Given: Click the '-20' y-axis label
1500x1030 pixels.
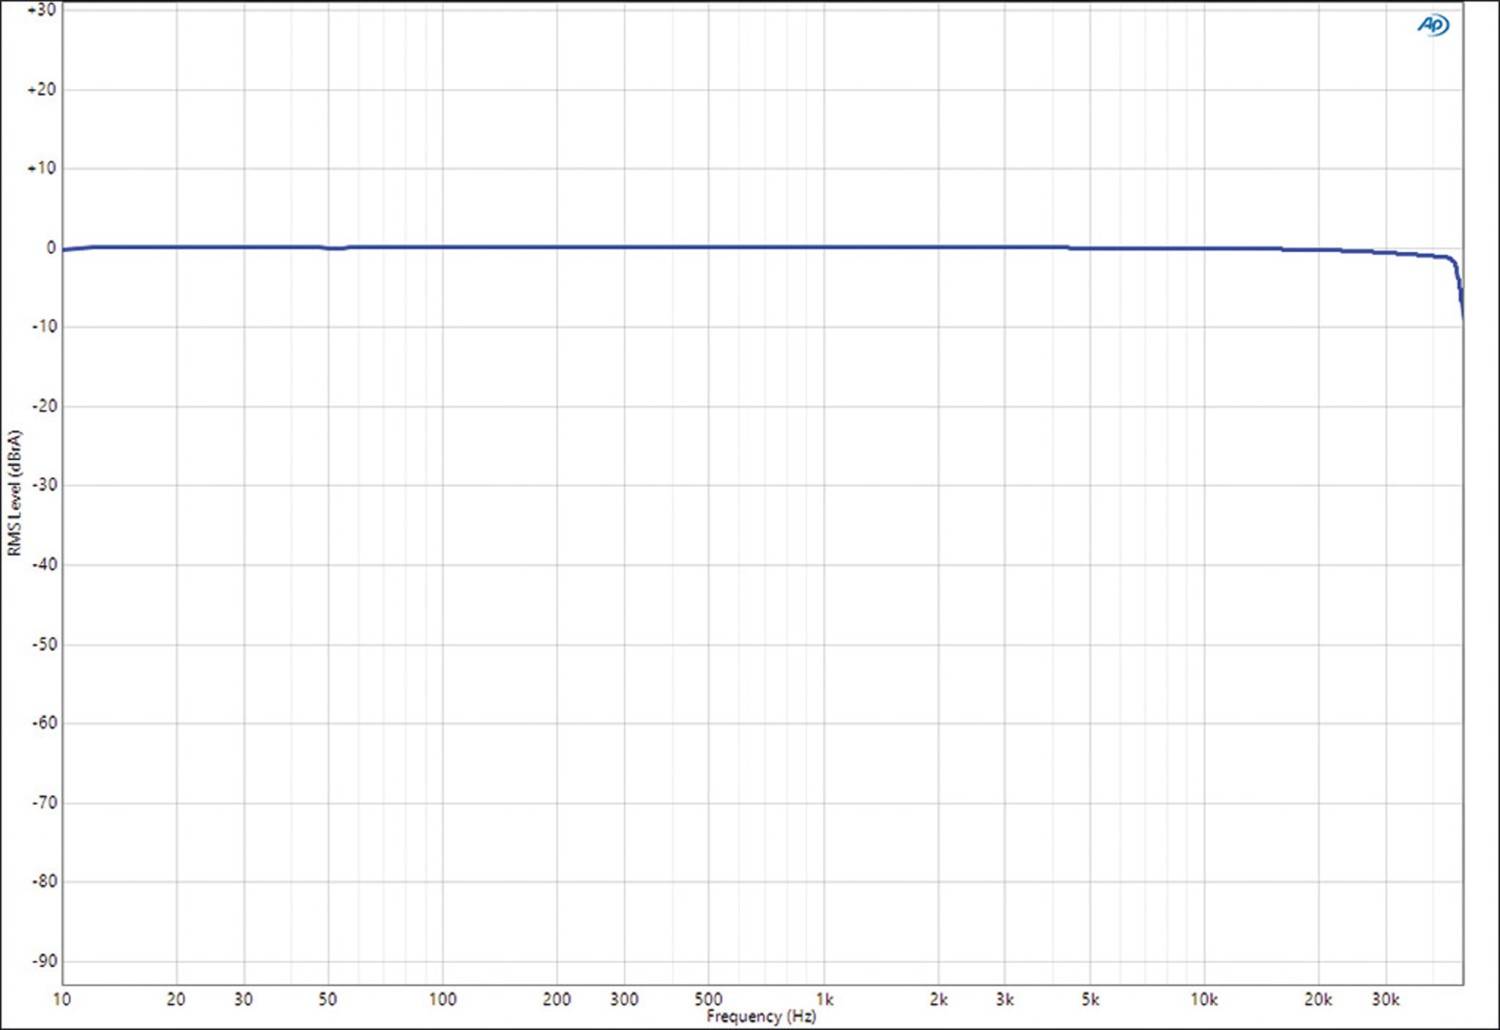Looking at the screenshot, I should (44, 406).
